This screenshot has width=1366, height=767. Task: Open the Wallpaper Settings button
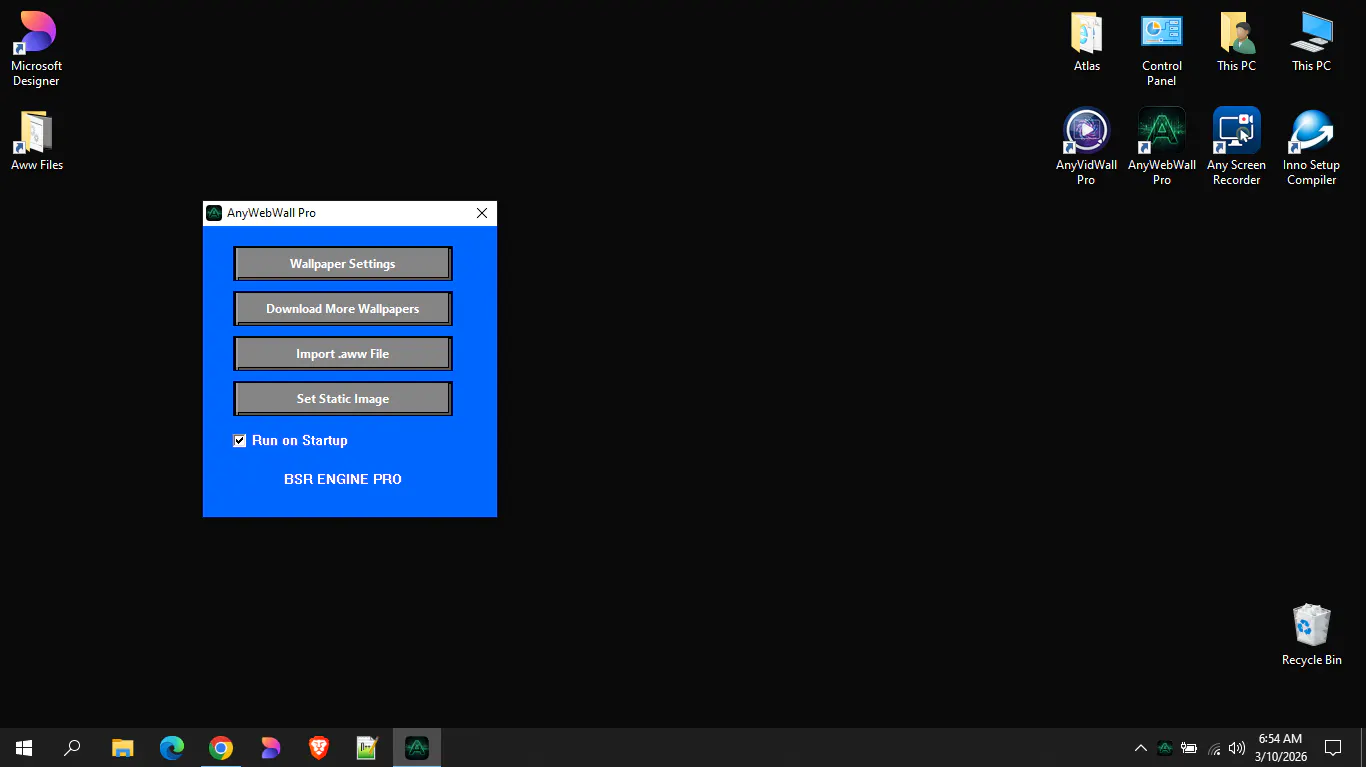(x=343, y=264)
